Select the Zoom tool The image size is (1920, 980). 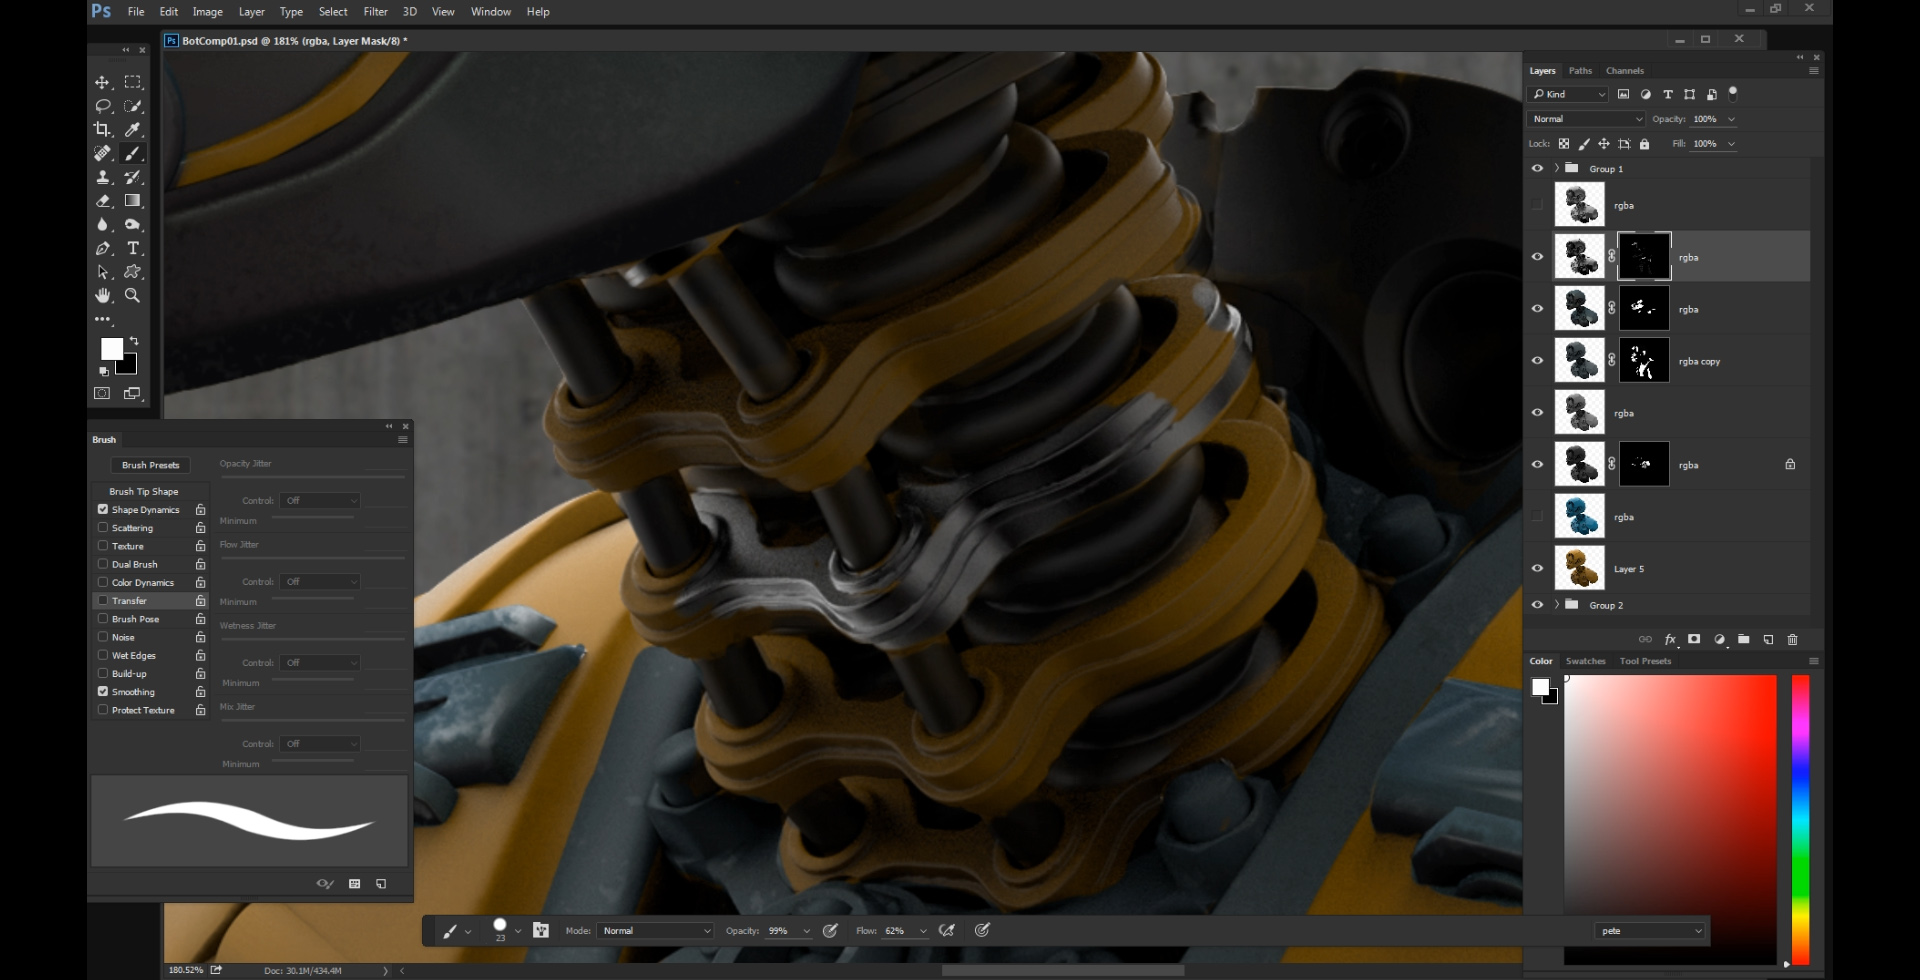(x=132, y=296)
